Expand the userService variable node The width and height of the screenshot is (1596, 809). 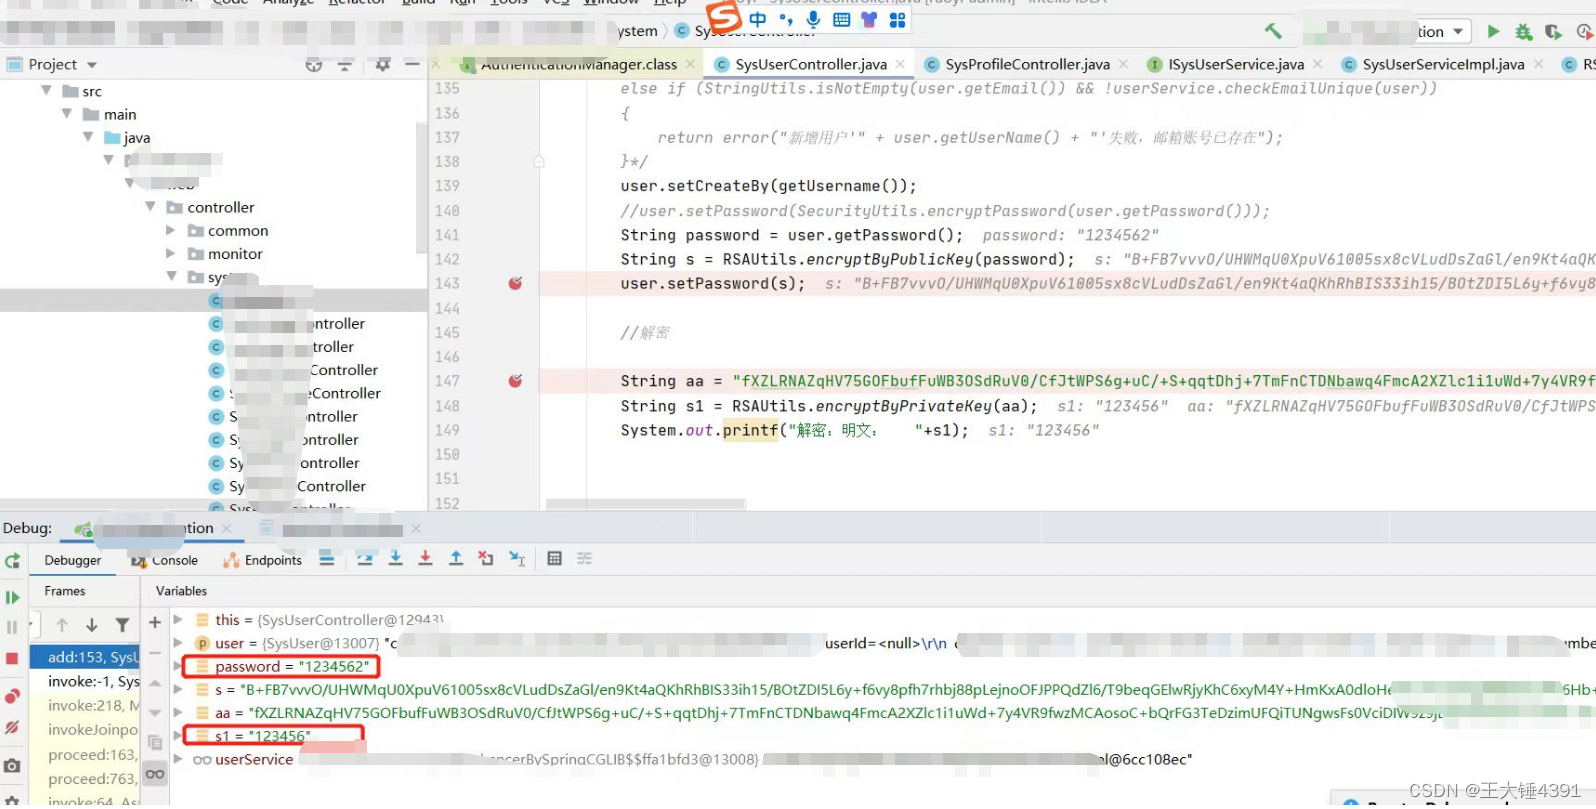click(178, 759)
